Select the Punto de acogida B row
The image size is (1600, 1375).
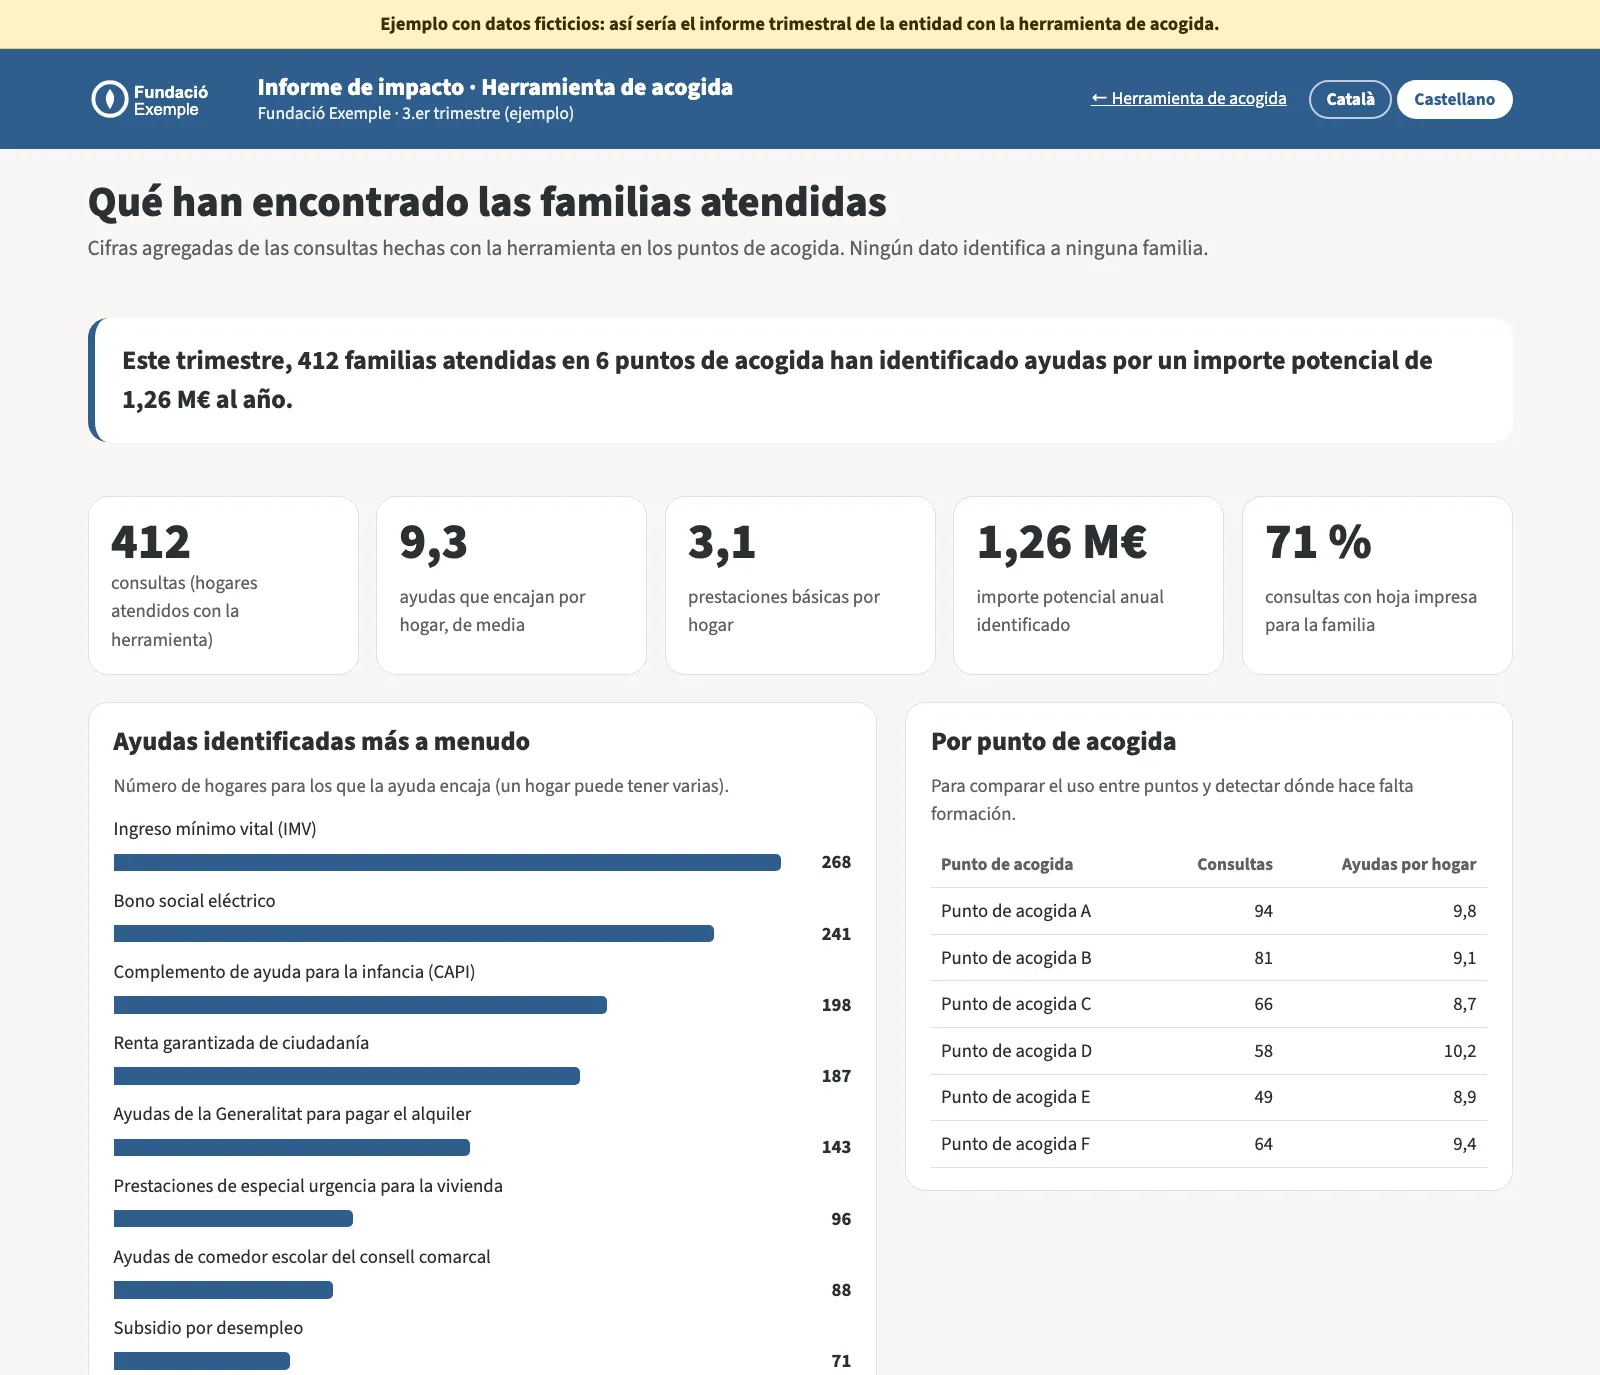pos(1208,958)
